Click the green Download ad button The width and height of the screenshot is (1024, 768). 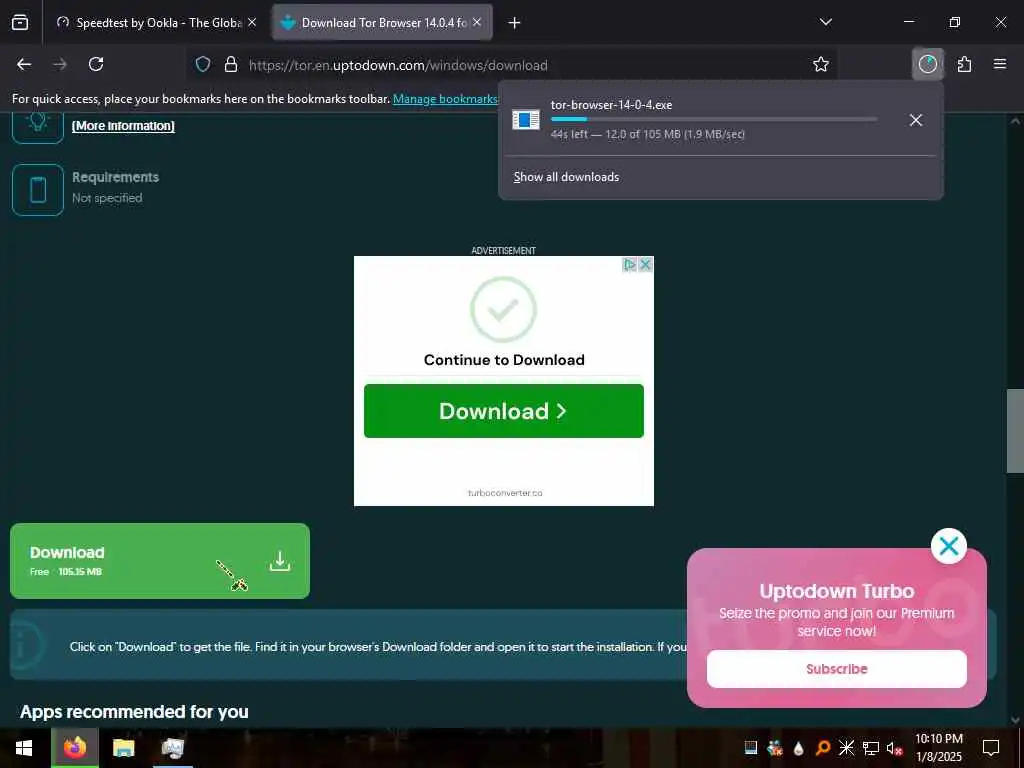point(504,411)
